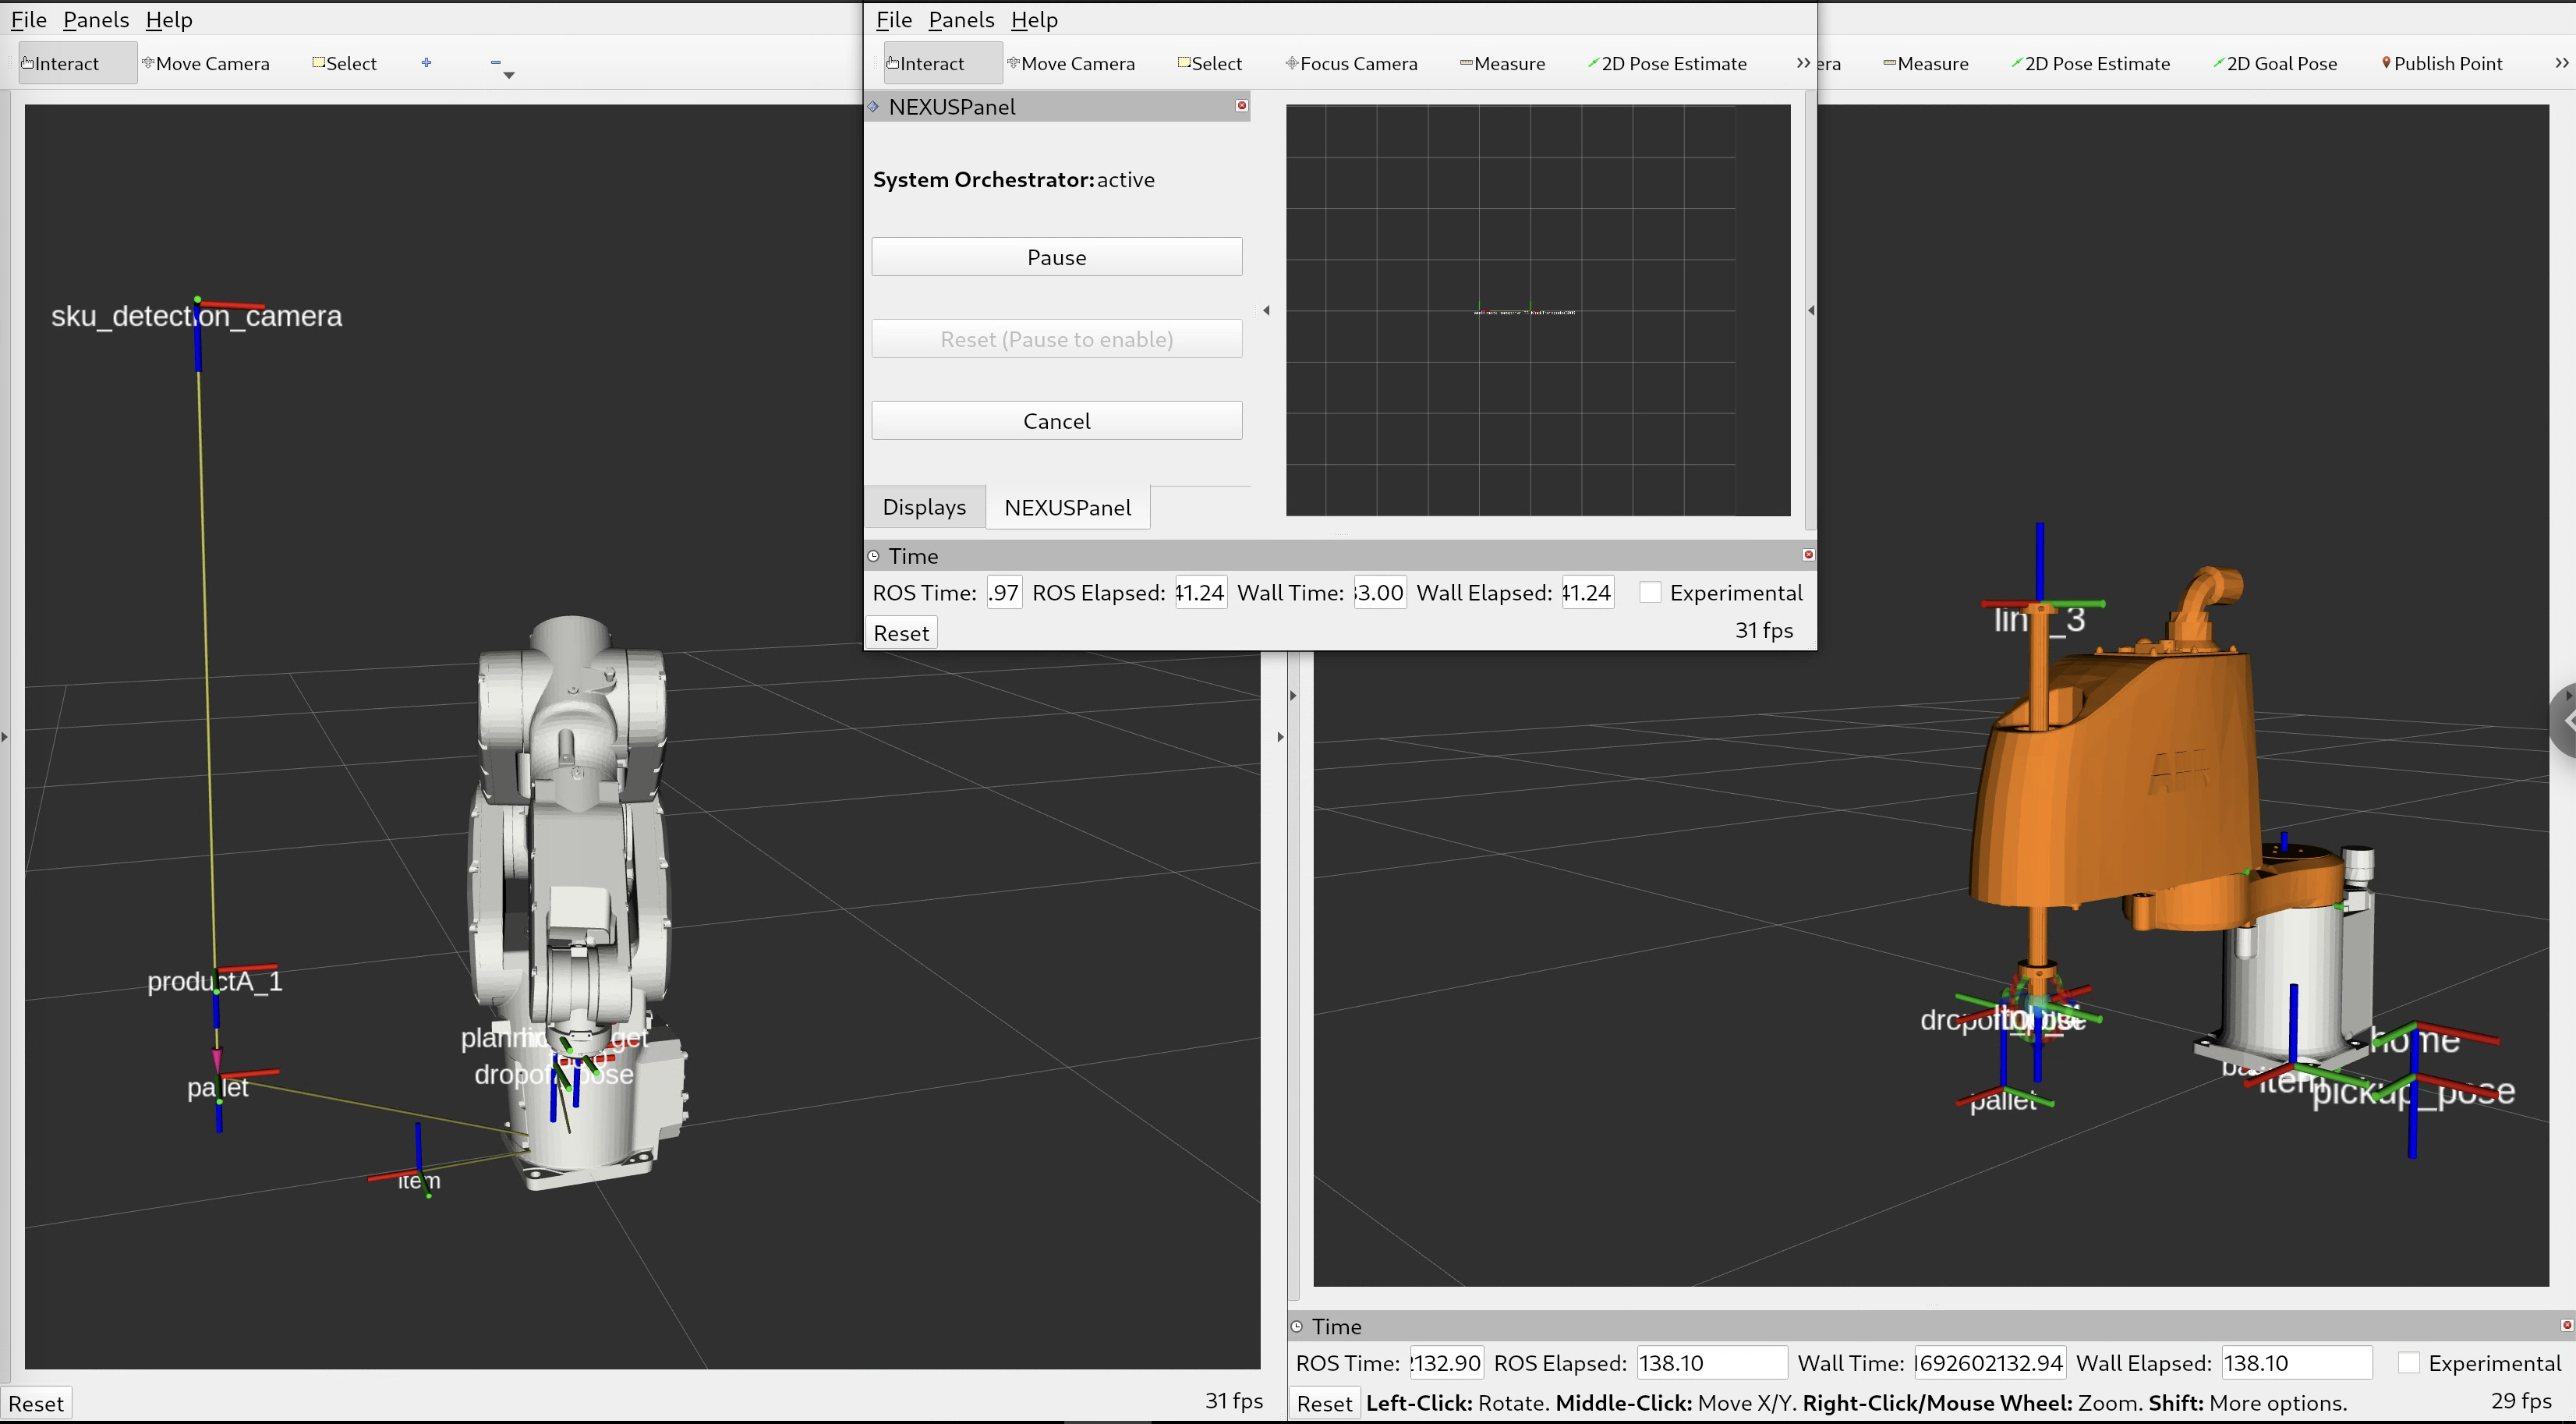Screen dimensions: 2576x1424
Task: Open Panels menu in middle window
Action: coord(960,20)
